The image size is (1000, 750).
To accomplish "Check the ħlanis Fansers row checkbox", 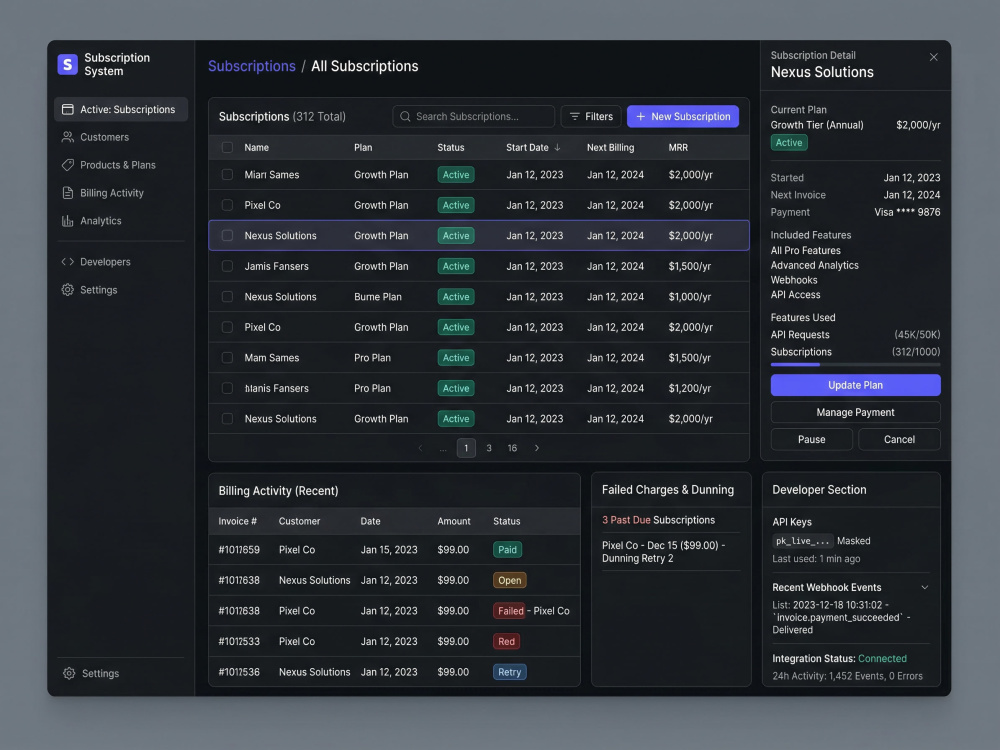I will point(227,388).
